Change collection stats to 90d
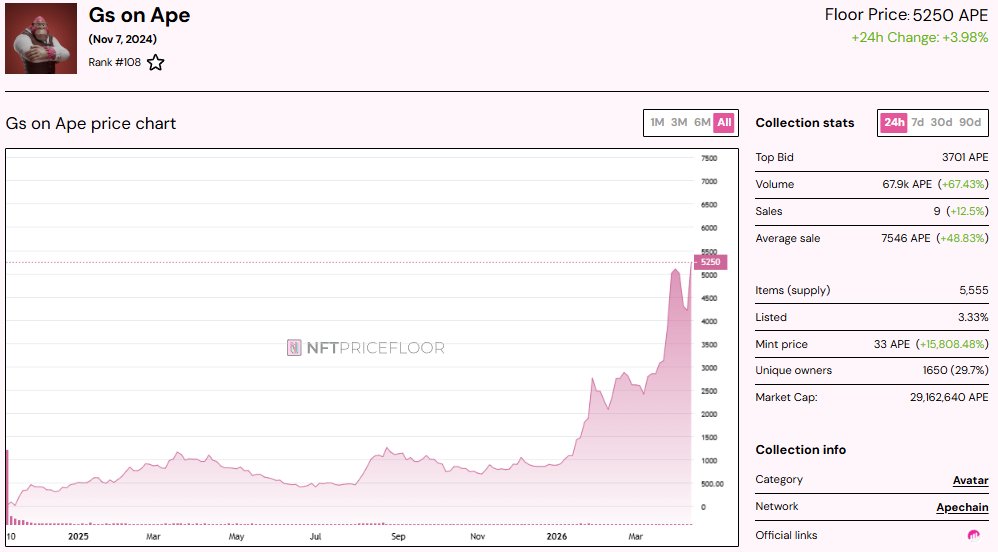The image size is (998, 552). [970, 123]
